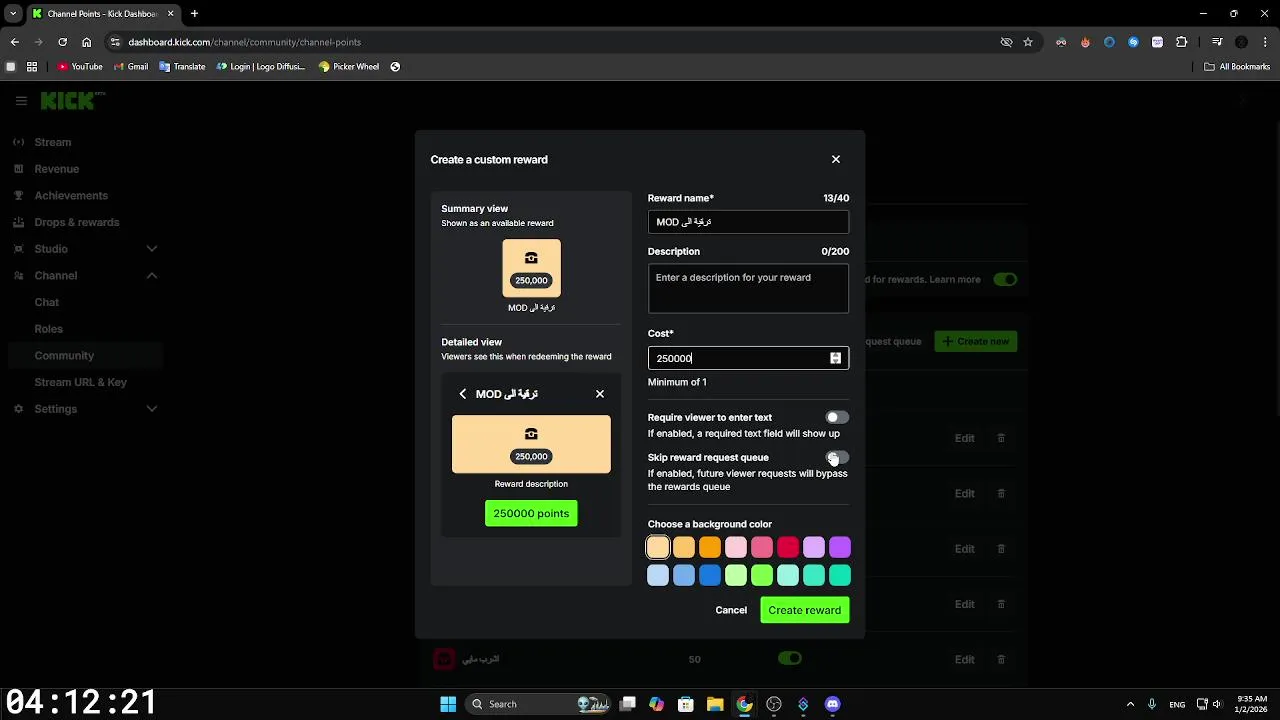Open the Chrome three-dot menu
The width and height of the screenshot is (1280, 720).
1265,42
